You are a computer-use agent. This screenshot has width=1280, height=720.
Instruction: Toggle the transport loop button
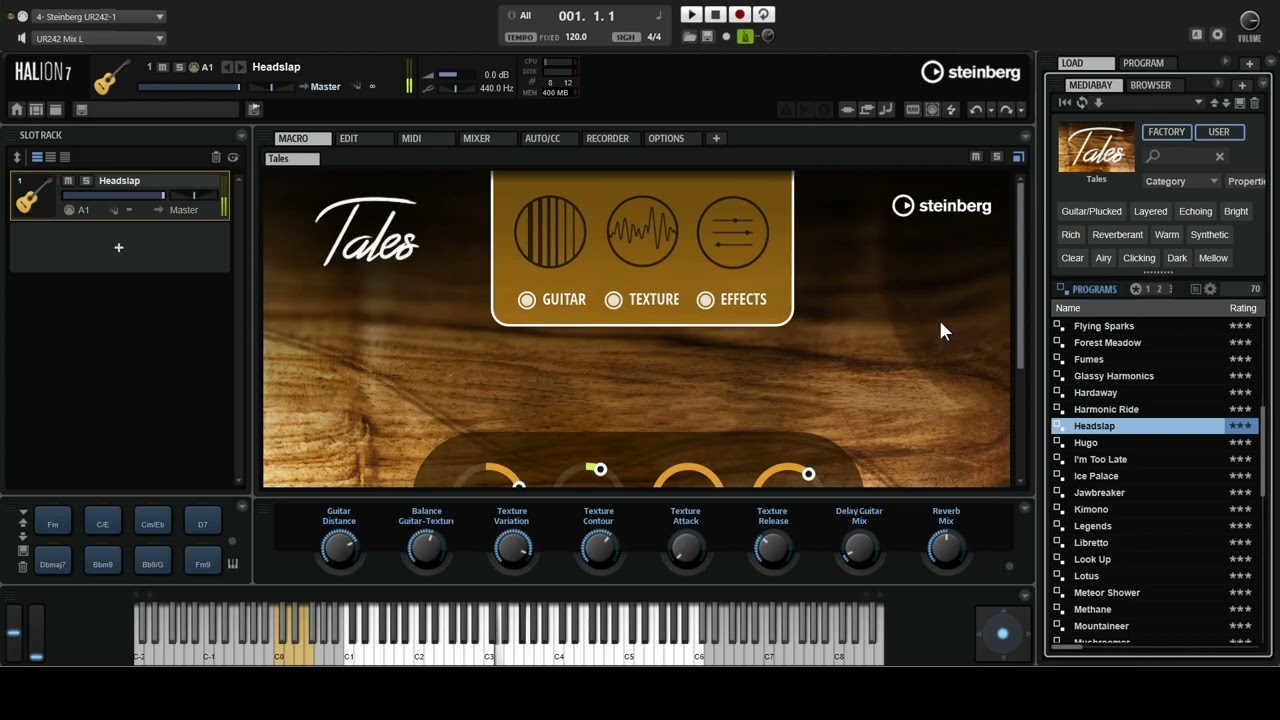tap(763, 15)
